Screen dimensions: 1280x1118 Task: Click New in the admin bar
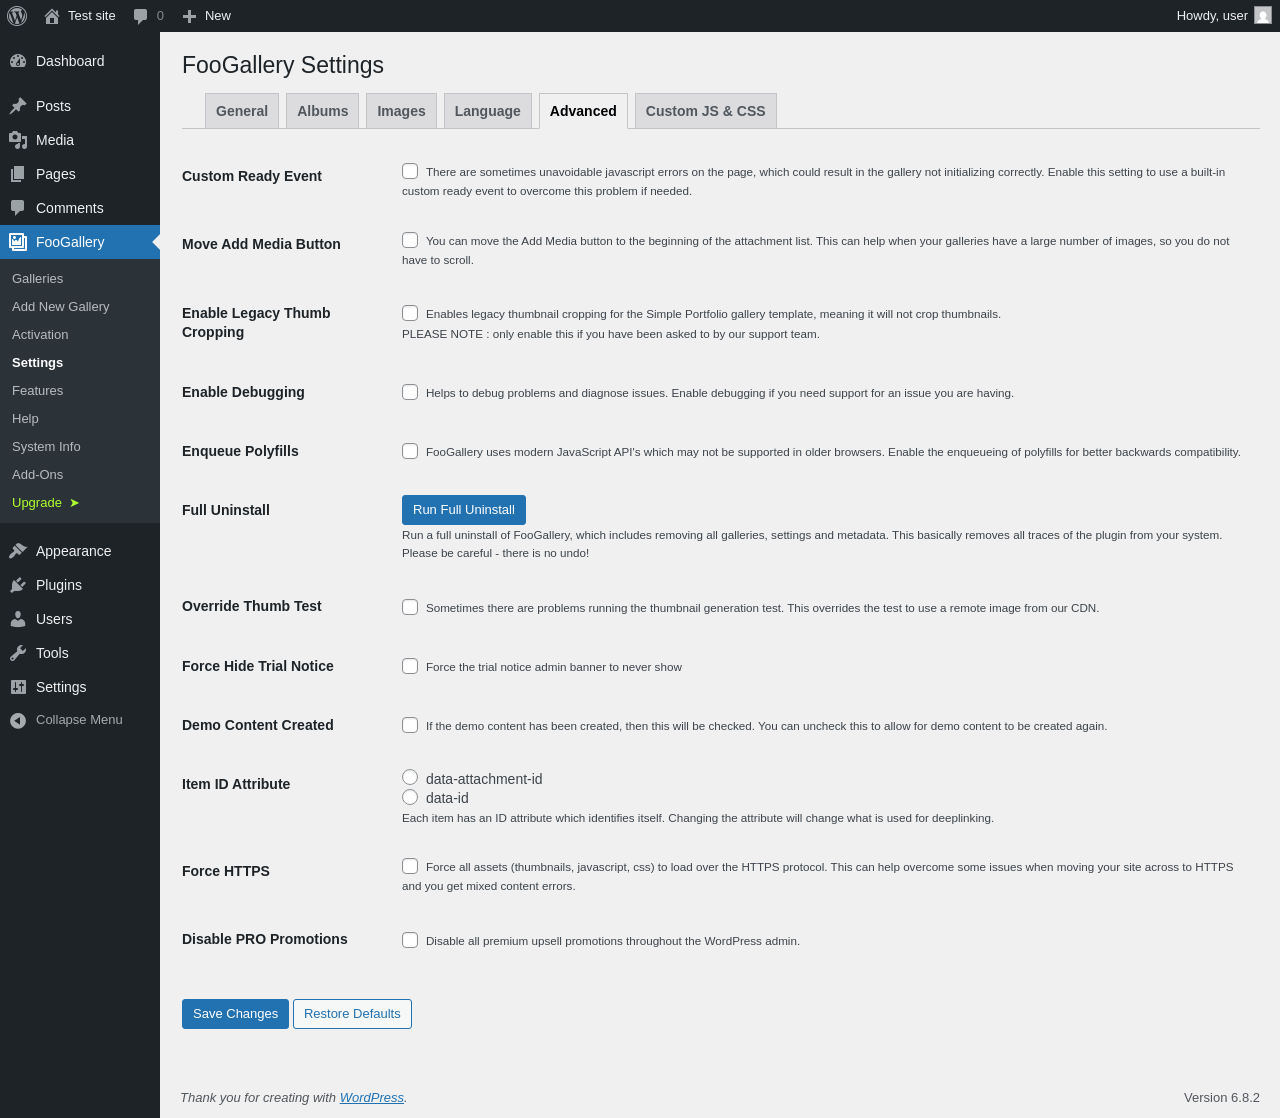click(x=218, y=16)
